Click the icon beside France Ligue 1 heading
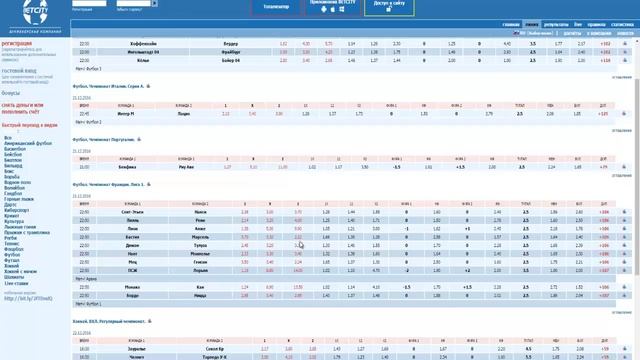 [x=149, y=184]
